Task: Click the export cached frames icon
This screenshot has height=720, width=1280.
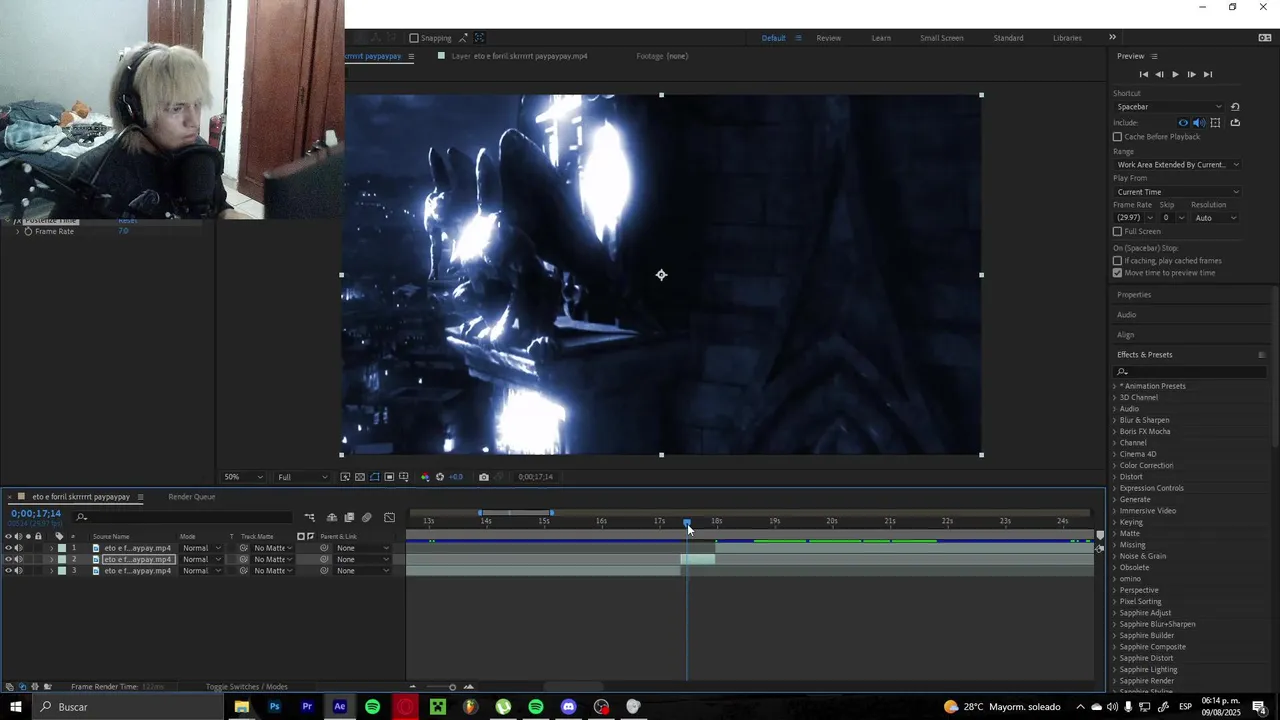Action: [x=1235, y=123]
